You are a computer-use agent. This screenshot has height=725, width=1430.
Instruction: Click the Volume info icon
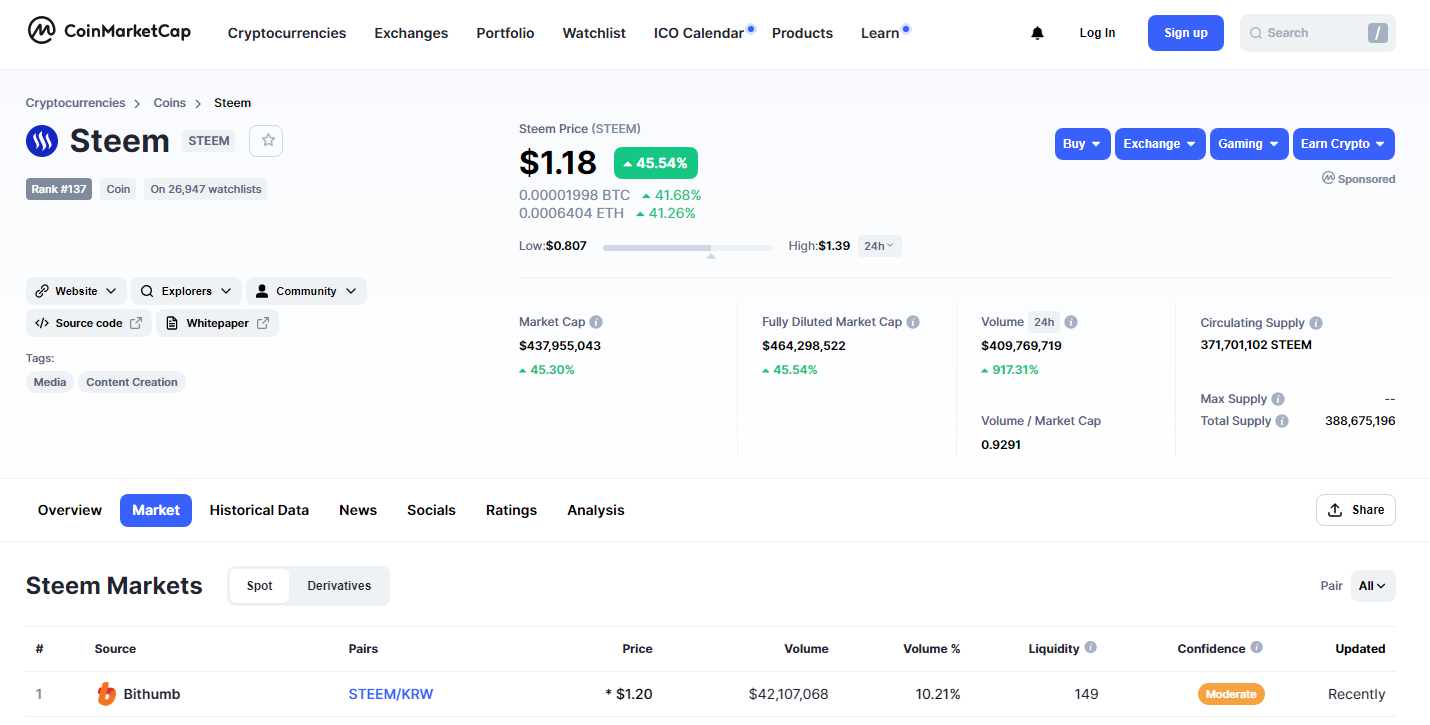tap(1071, 322)
